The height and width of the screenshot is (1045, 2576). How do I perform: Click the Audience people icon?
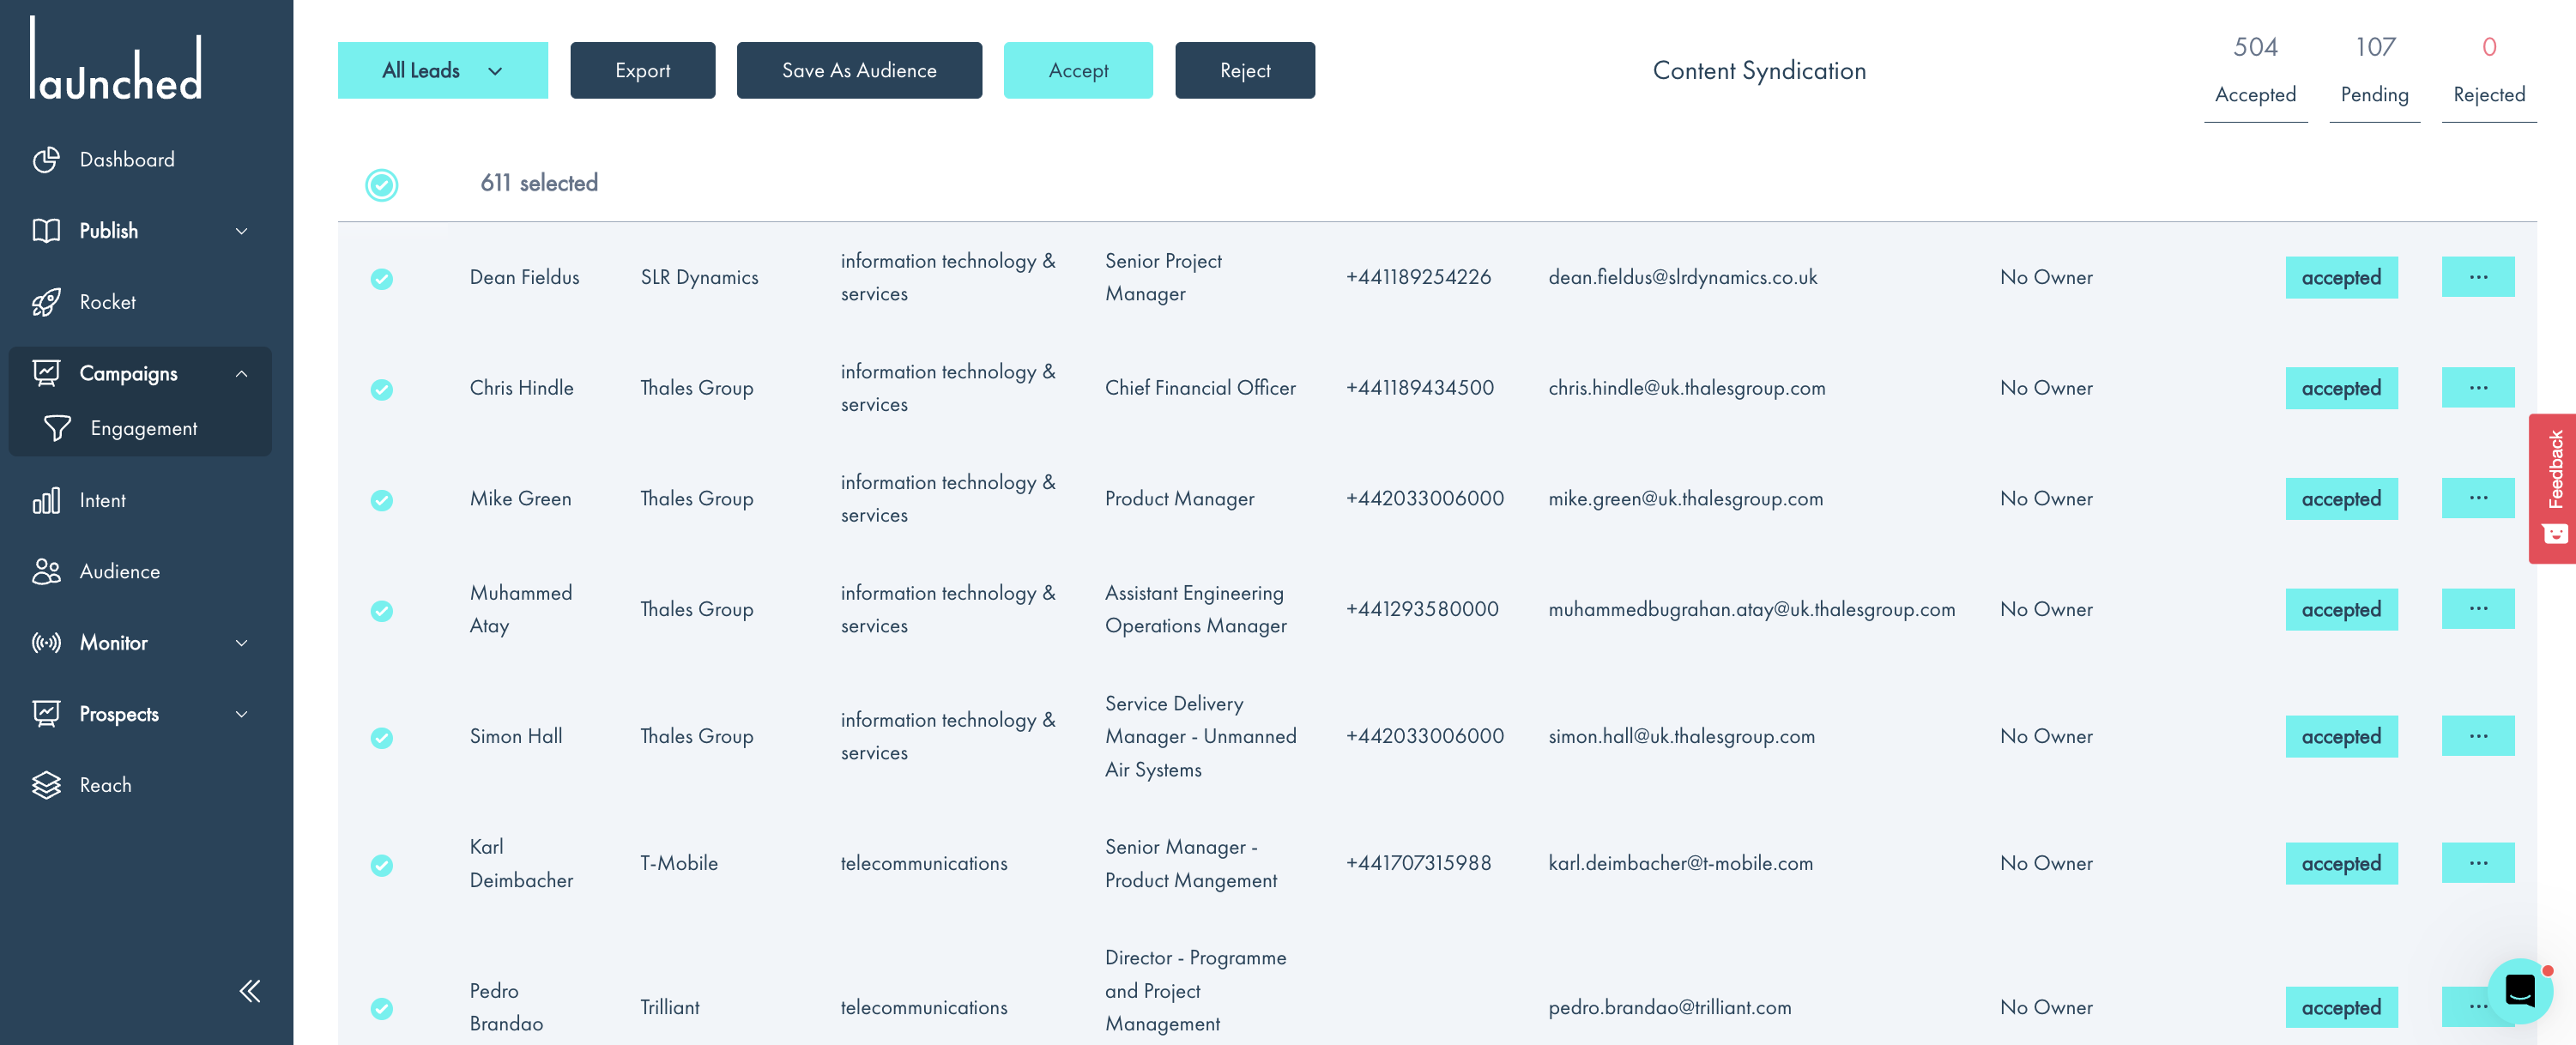tap(46, 571)
